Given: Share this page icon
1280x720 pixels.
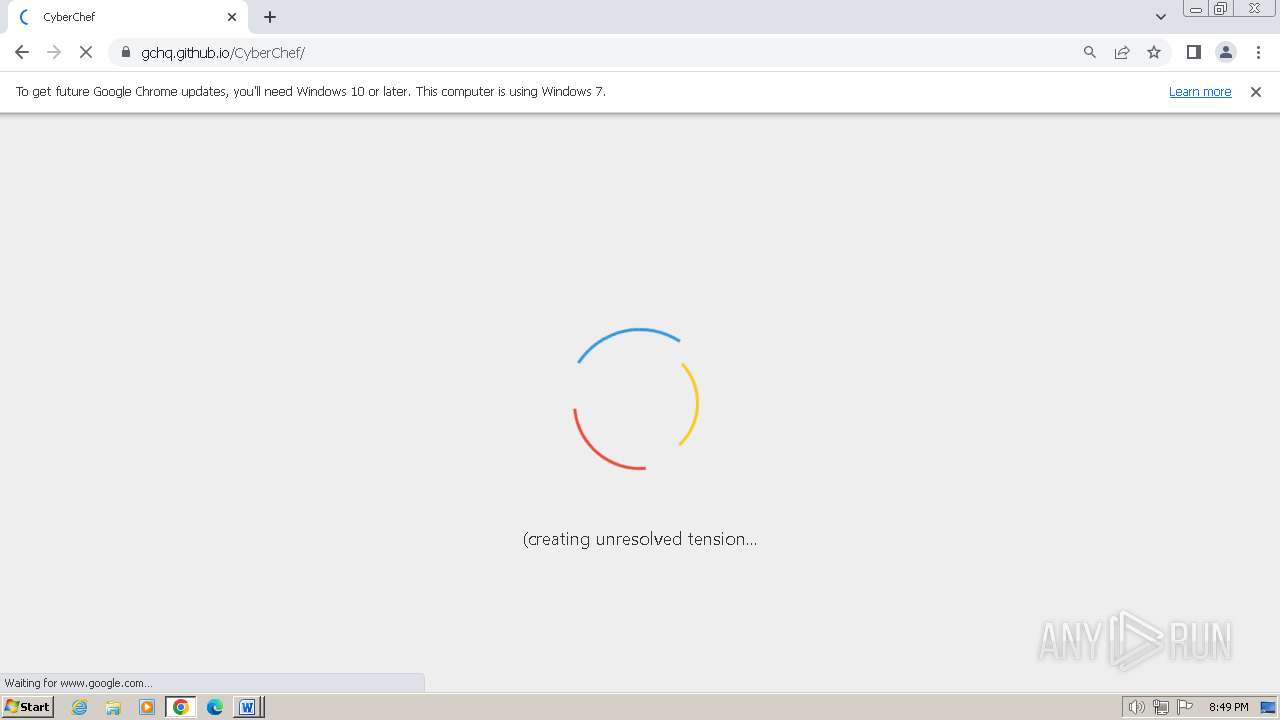Looking at the screenshot, I should [x=1122, y=52].
